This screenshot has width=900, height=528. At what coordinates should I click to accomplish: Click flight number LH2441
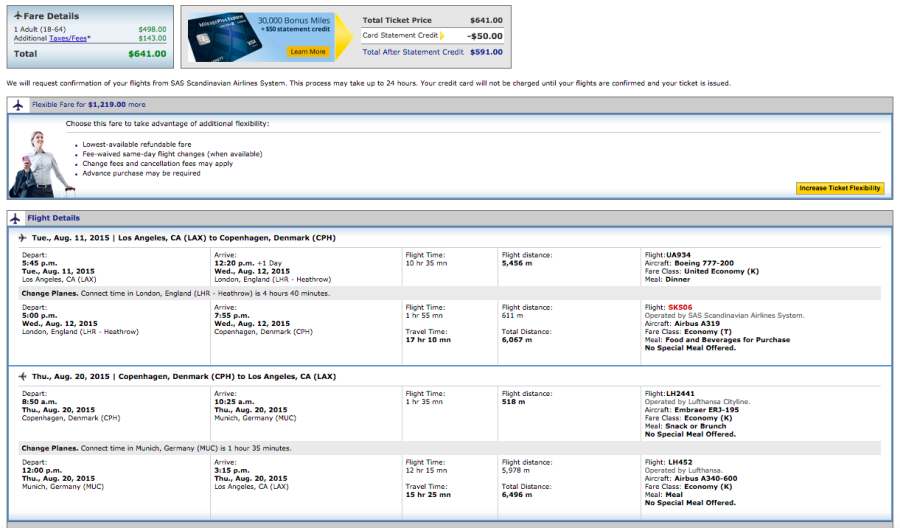[680, 394]
